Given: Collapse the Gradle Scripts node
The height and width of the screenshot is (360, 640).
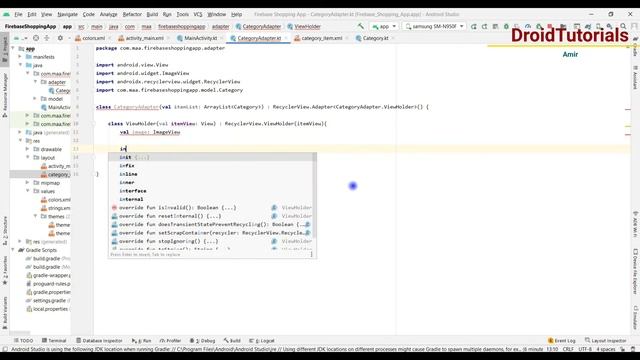Looking at the screenshot, I should click(13, 250).
